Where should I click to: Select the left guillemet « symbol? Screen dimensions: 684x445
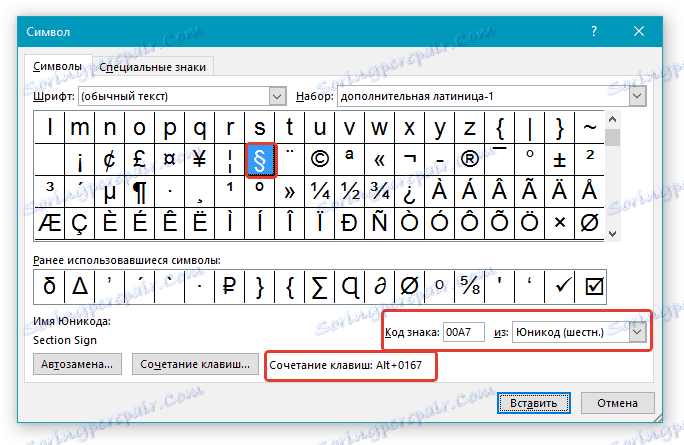coord(380,160)
